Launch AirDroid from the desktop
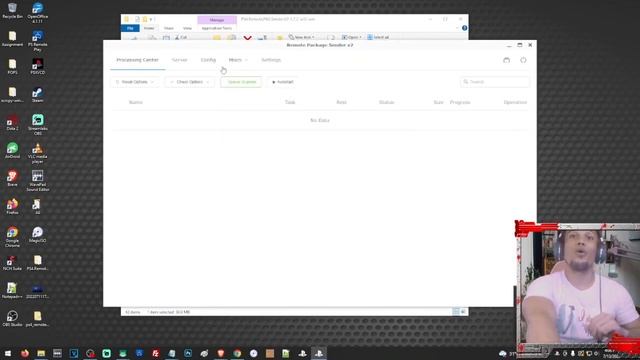Image resolution: width=640 pixels, height=360 pixels. point(12,151)
